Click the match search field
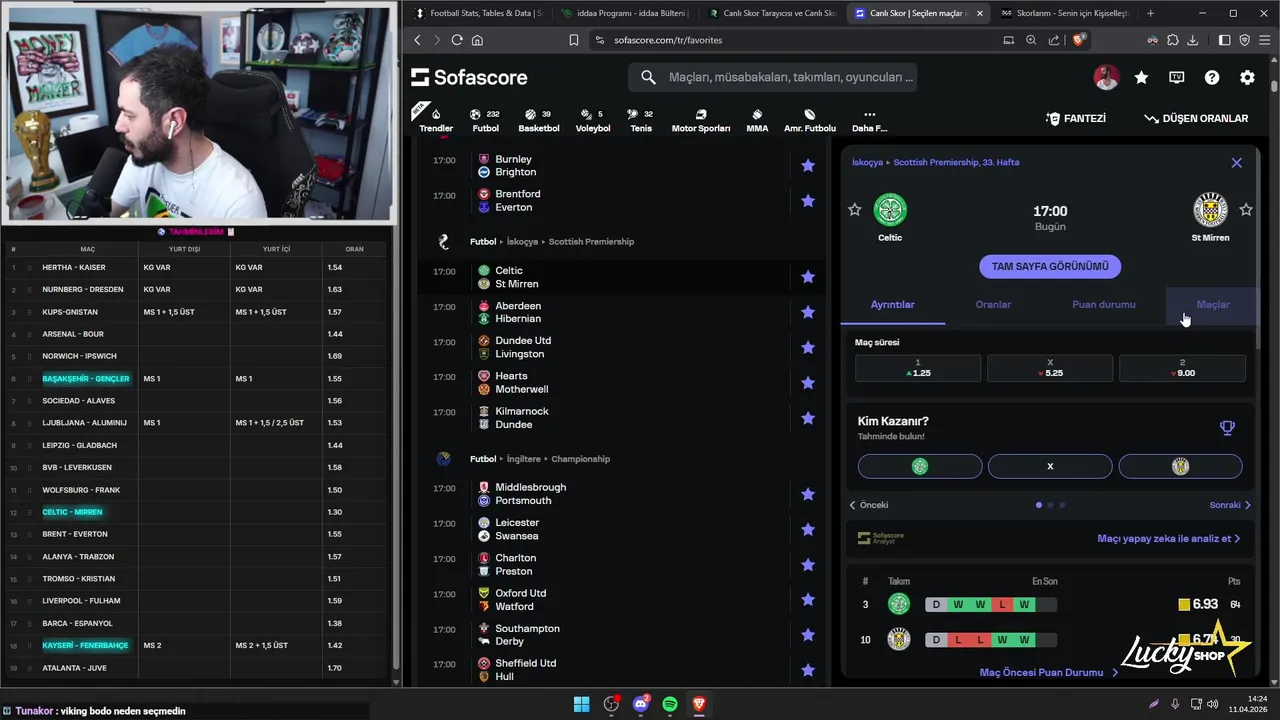This screenshot has height=720, width=1280. coord(772,77)
